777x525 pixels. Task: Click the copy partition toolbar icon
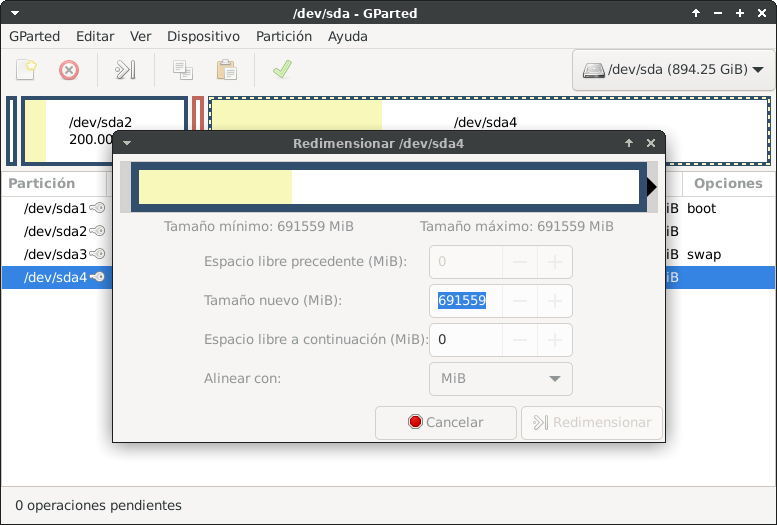click(182, 70)
